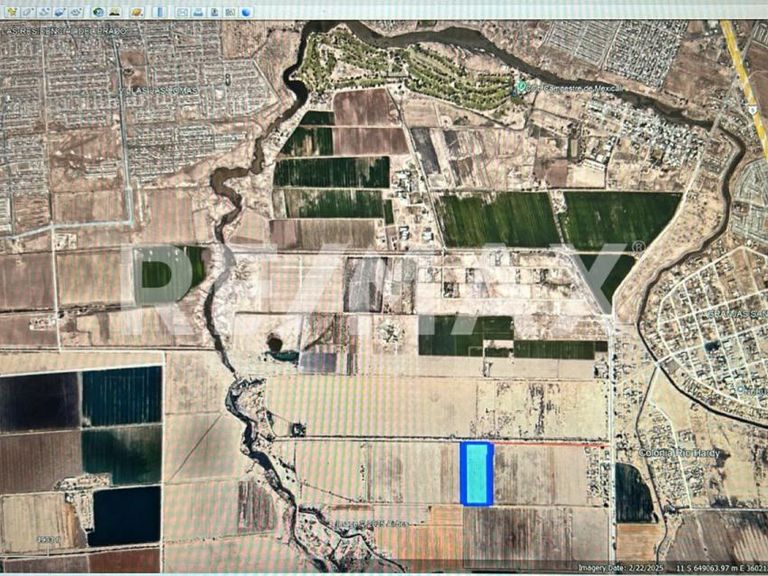This screenshot has height=576, width=768.
Task: Toggle the sunlight across landscape icon
Action: click(x=115, y=12)
